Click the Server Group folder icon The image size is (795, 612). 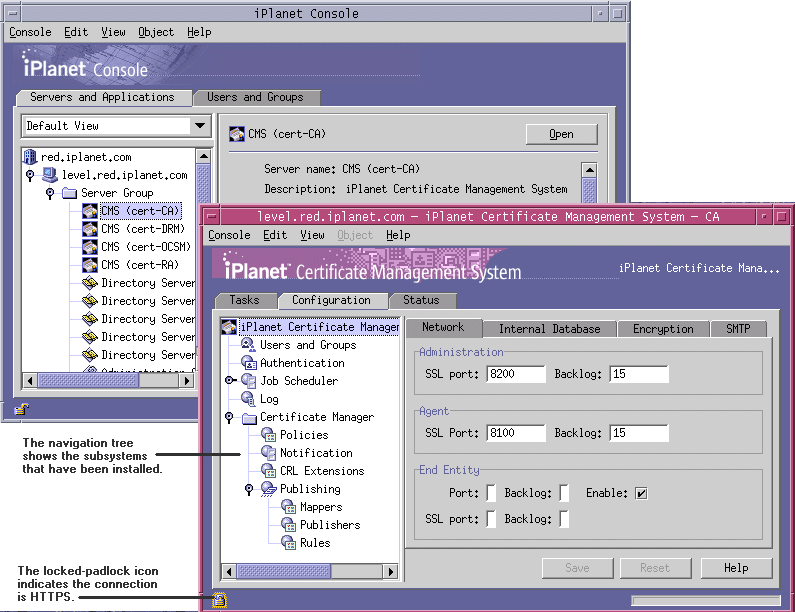(x=69, y=193)
